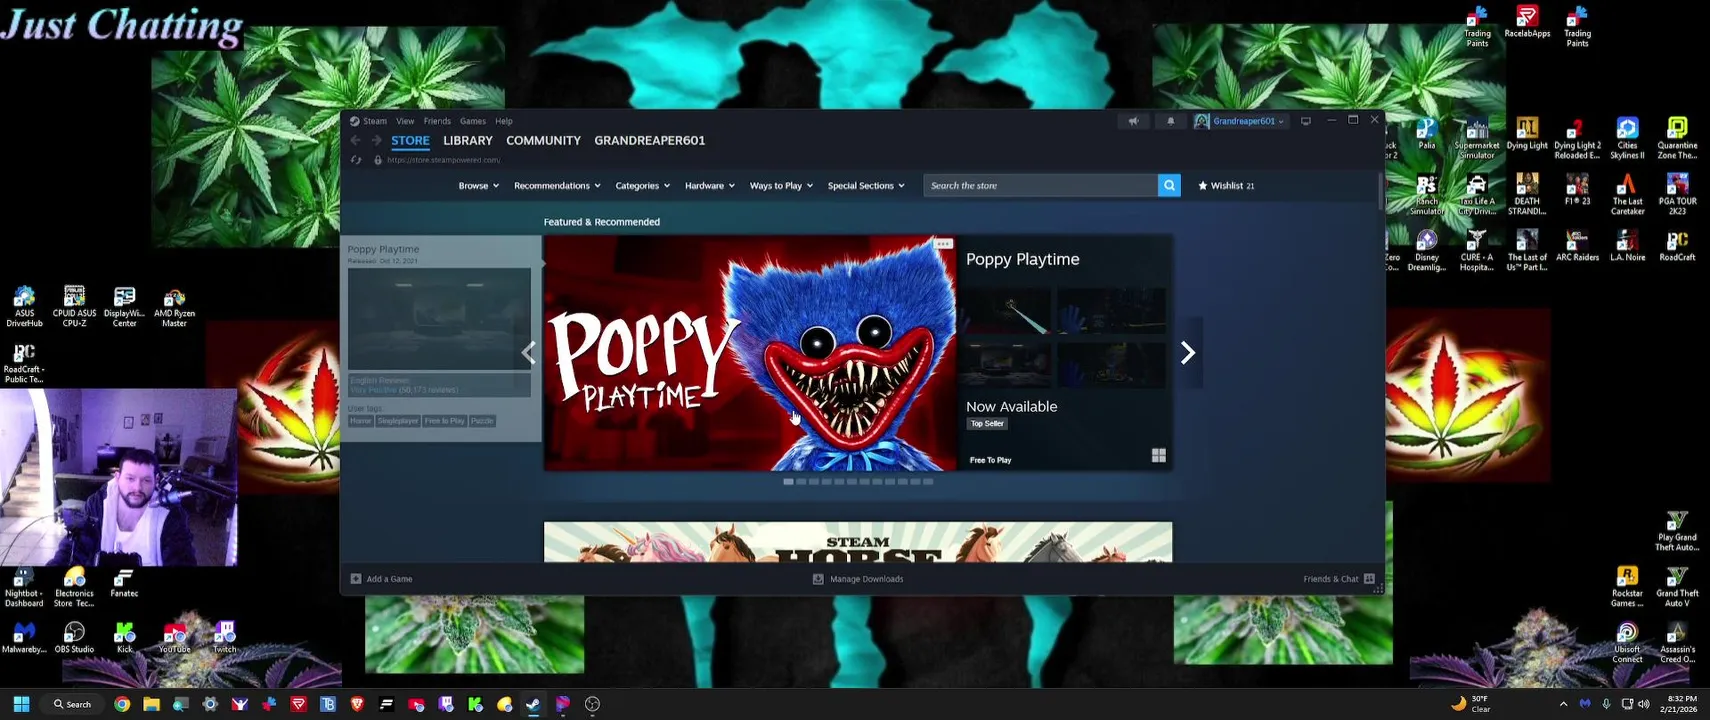Click the Steam Horse event banner
1710x720 pixels.
(858, 542)
